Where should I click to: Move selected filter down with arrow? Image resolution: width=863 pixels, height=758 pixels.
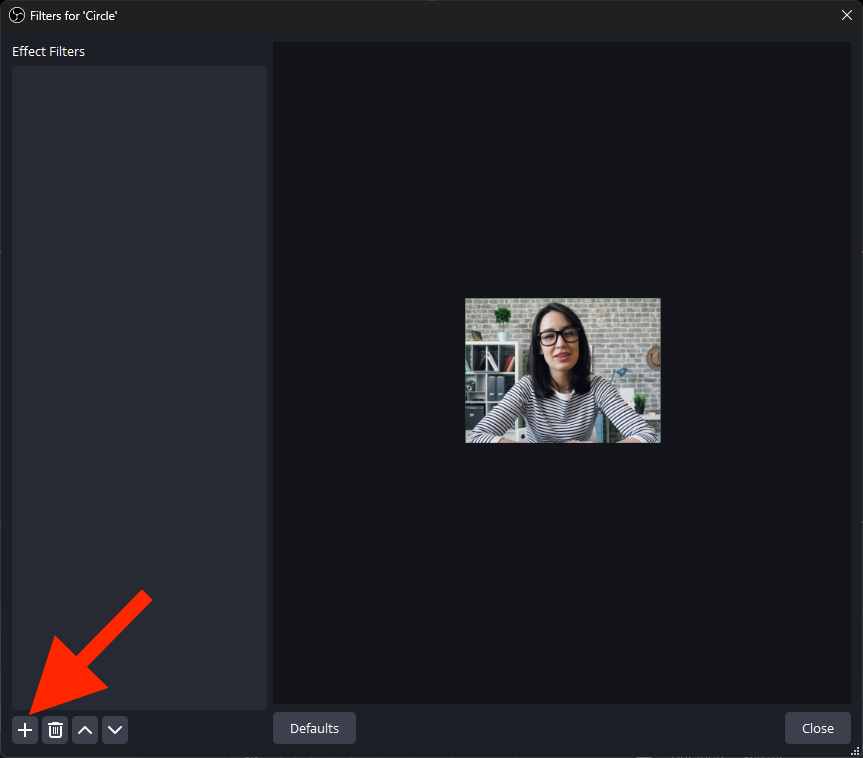click(115, 730)
